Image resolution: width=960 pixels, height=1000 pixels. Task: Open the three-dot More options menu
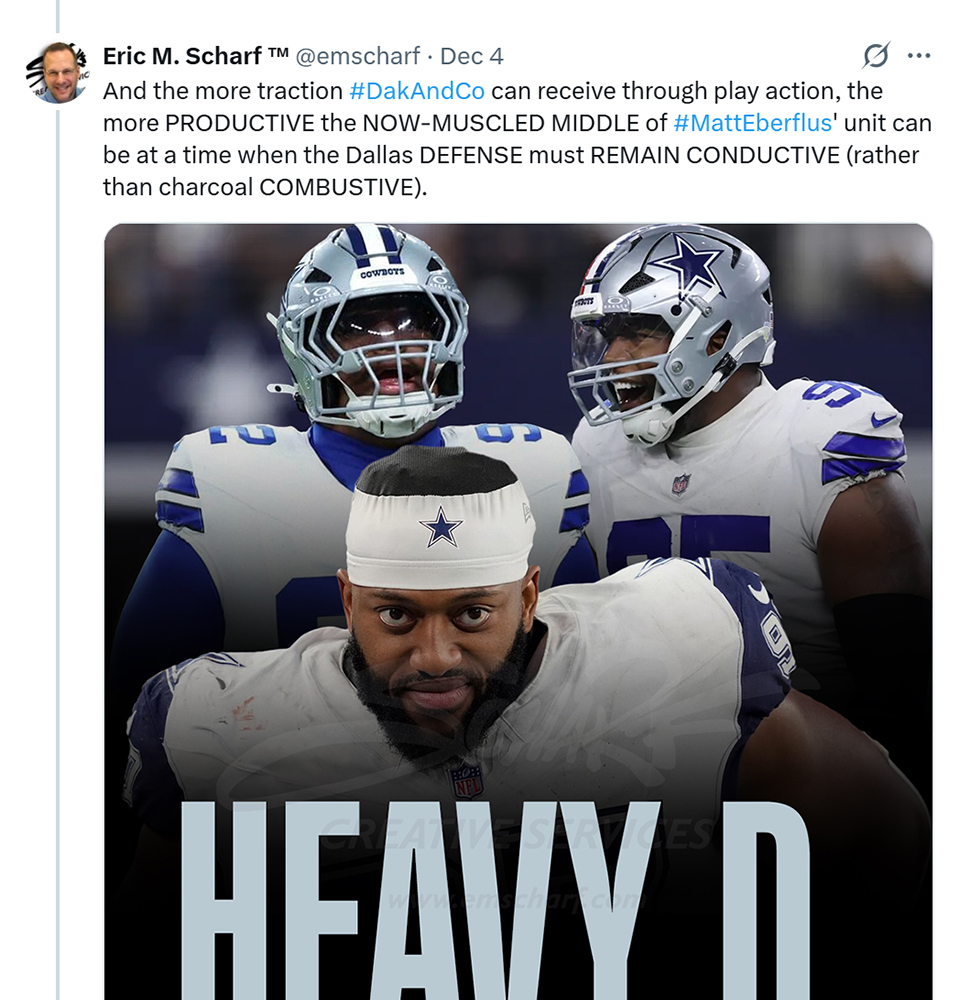(x=918, y=56)
